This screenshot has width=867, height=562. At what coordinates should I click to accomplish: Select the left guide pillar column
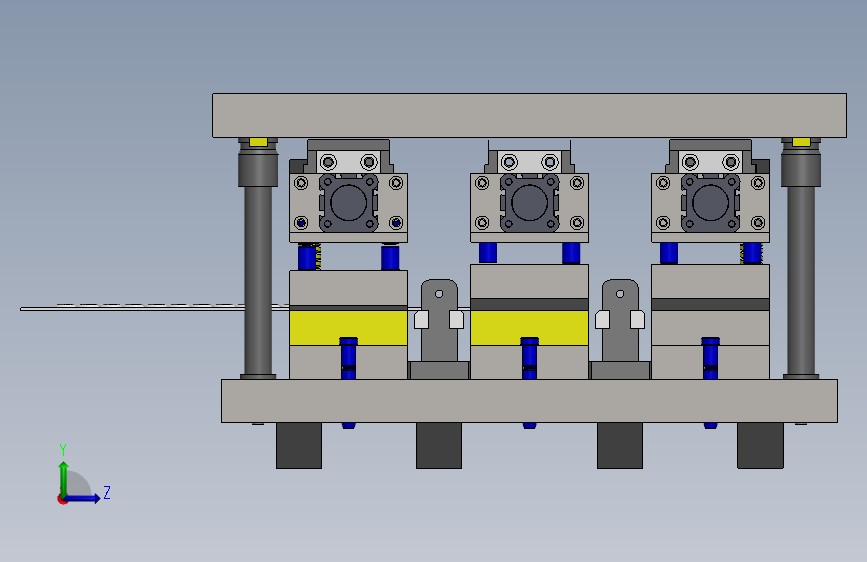[258, 280]
